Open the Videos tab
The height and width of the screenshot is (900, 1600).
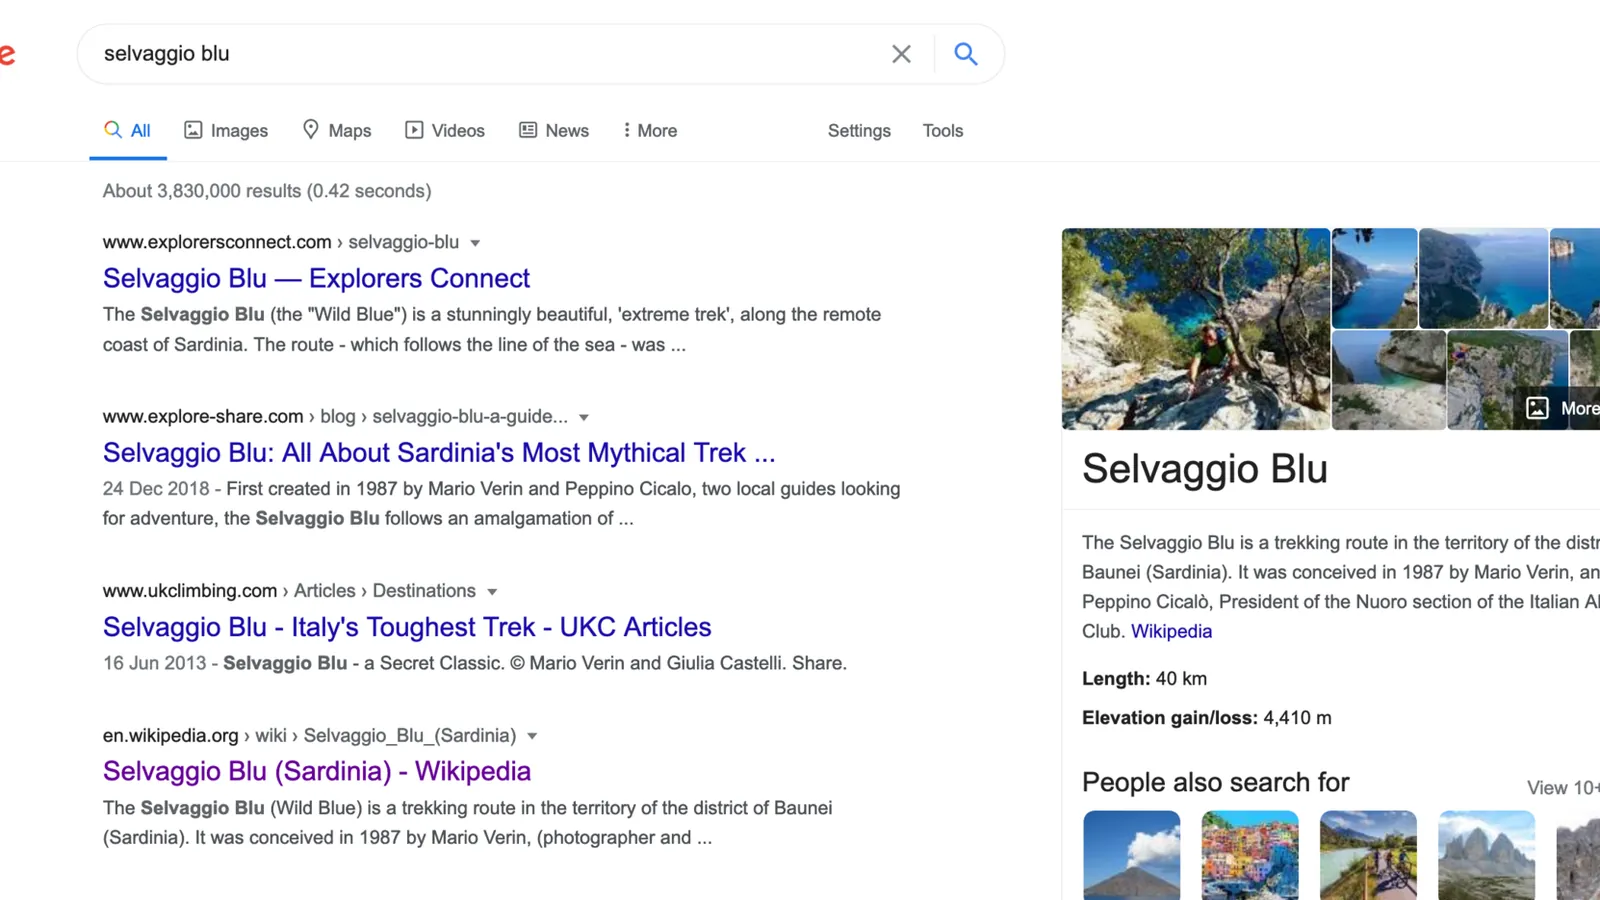pos(445,131)
